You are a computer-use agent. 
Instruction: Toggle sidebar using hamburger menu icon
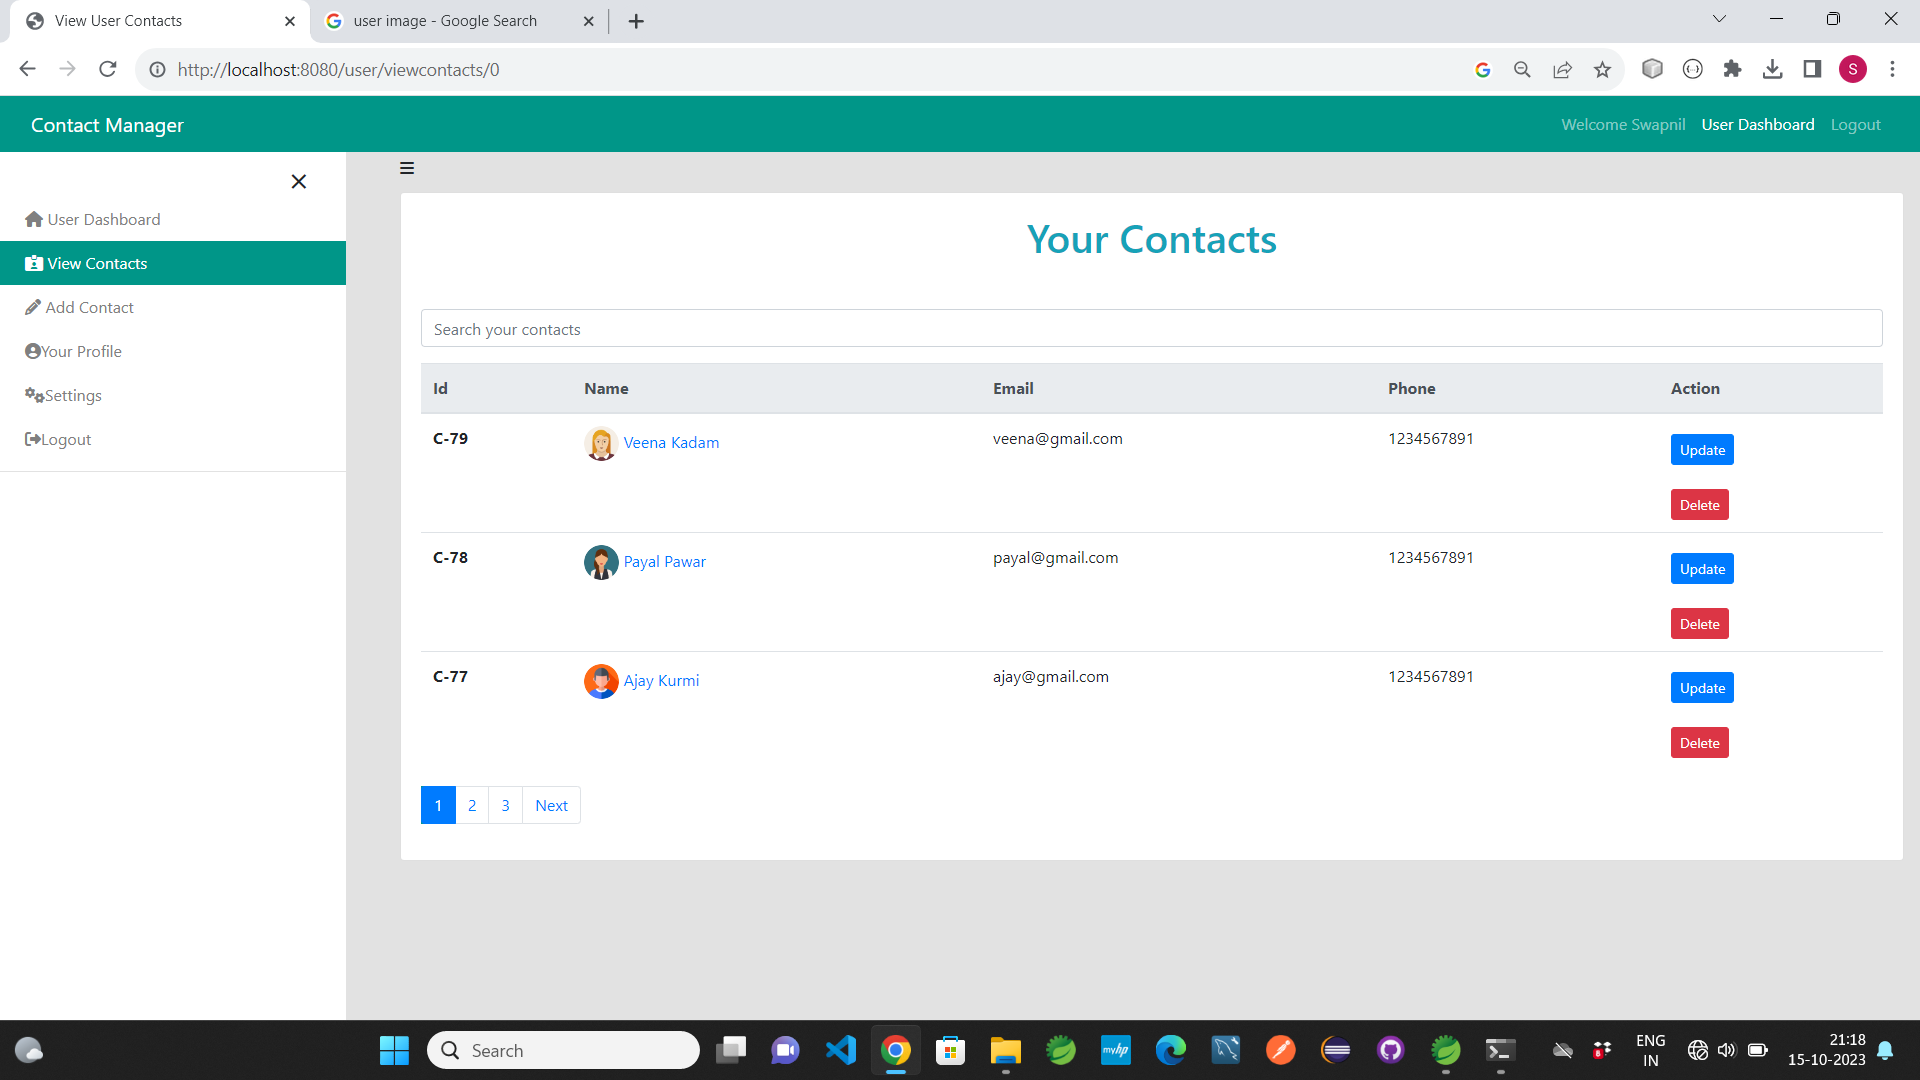(407, 168)
